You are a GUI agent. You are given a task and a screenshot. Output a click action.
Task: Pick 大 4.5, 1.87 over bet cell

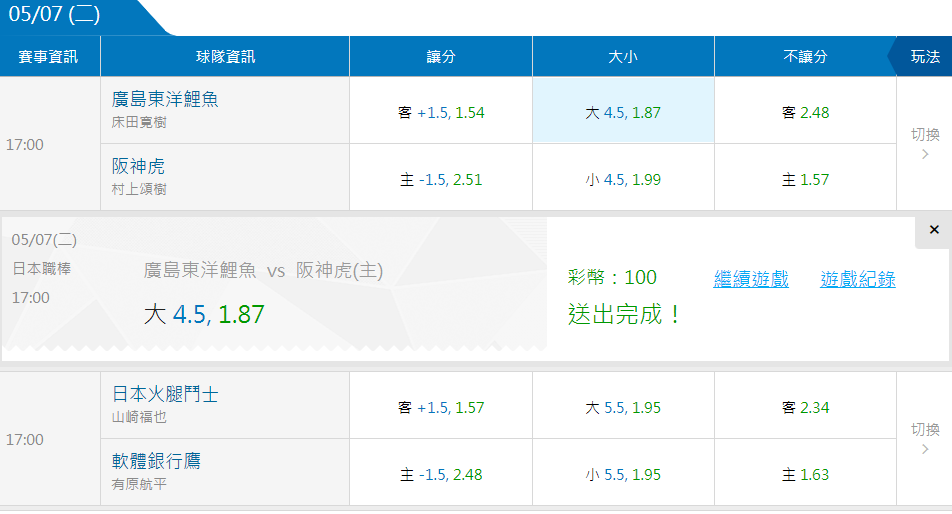[x=623, y=112]
